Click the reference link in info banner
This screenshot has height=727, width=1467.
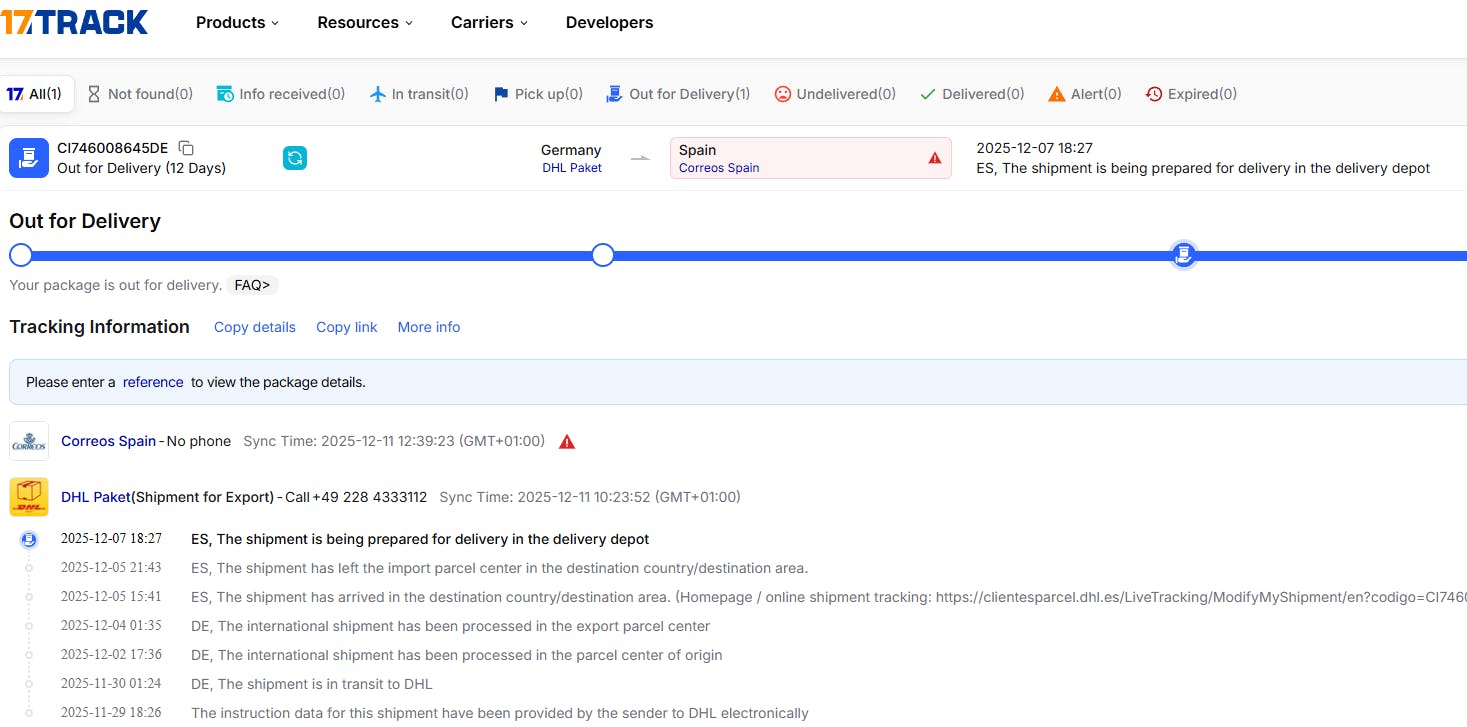[153, 382]
